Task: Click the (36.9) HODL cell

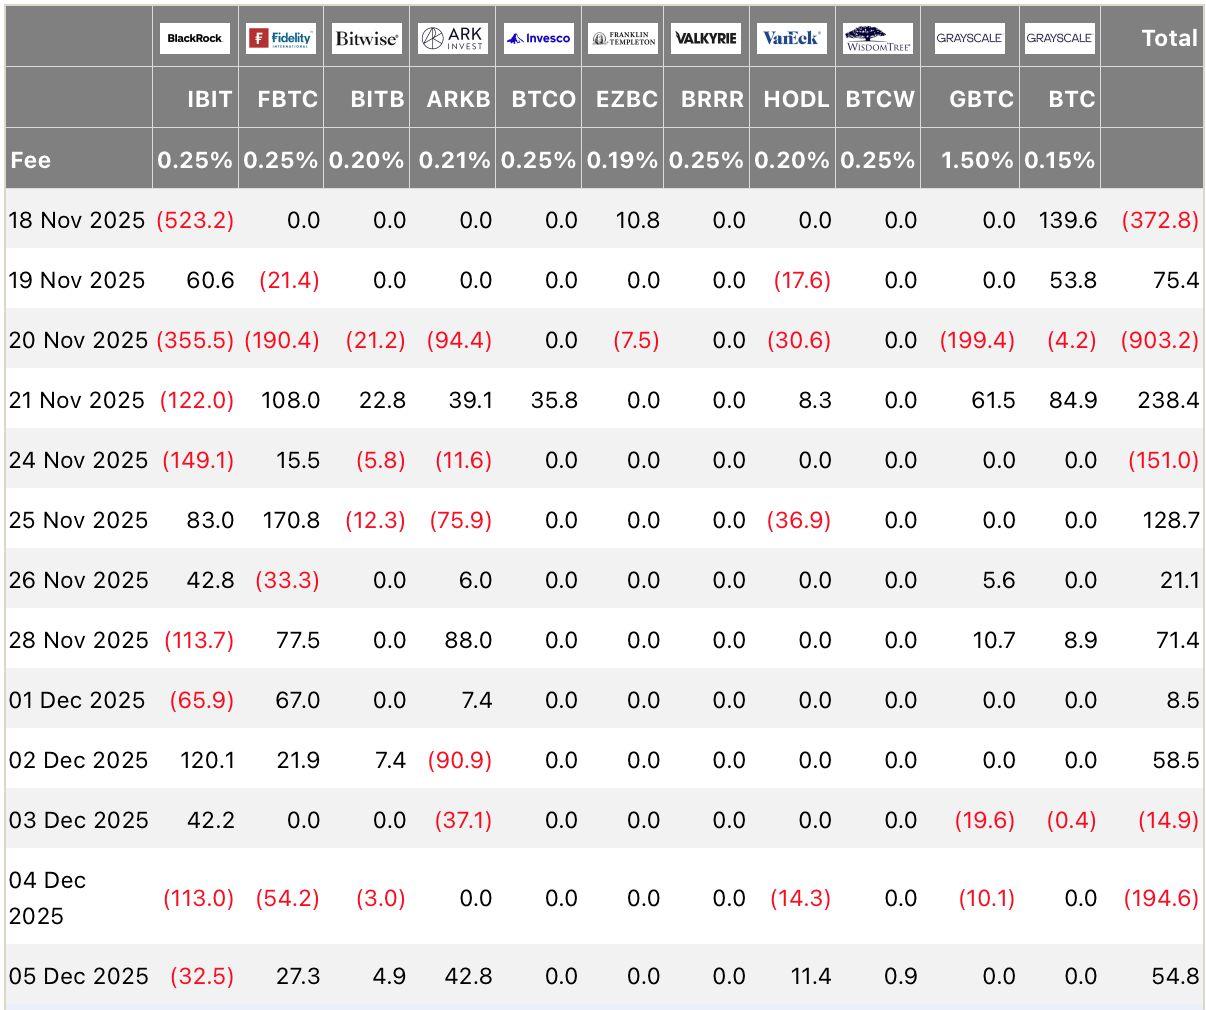Action: 799,520
